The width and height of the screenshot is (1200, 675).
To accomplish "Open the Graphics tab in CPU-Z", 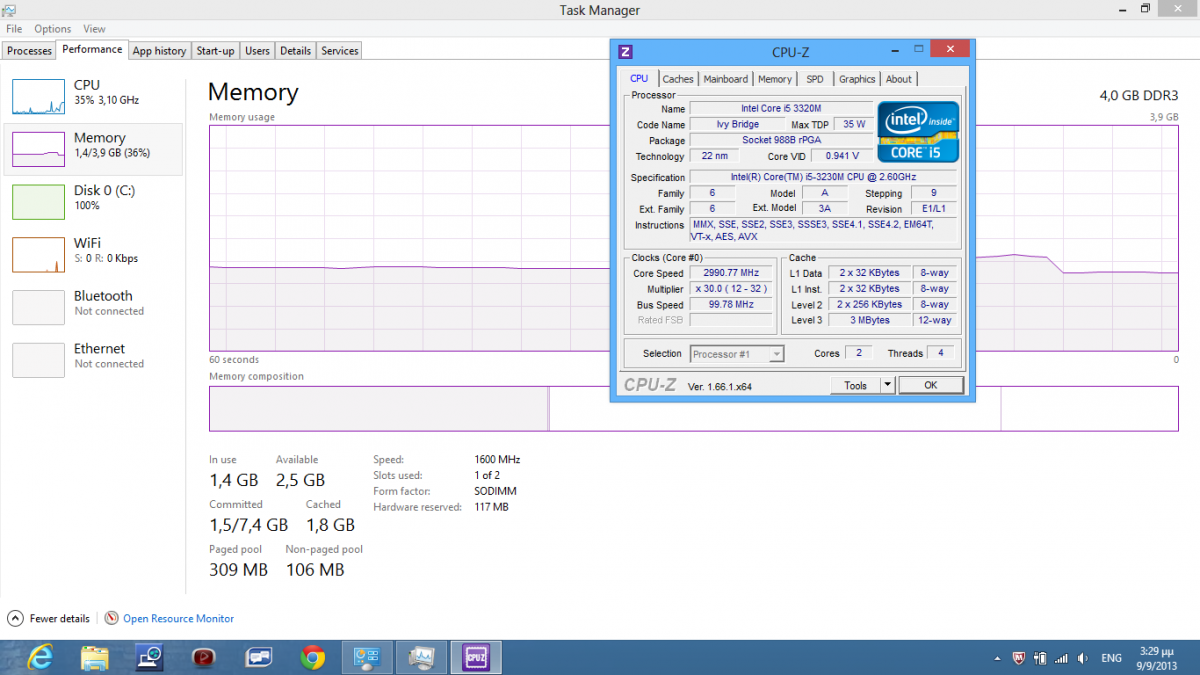I will (857, 79).
